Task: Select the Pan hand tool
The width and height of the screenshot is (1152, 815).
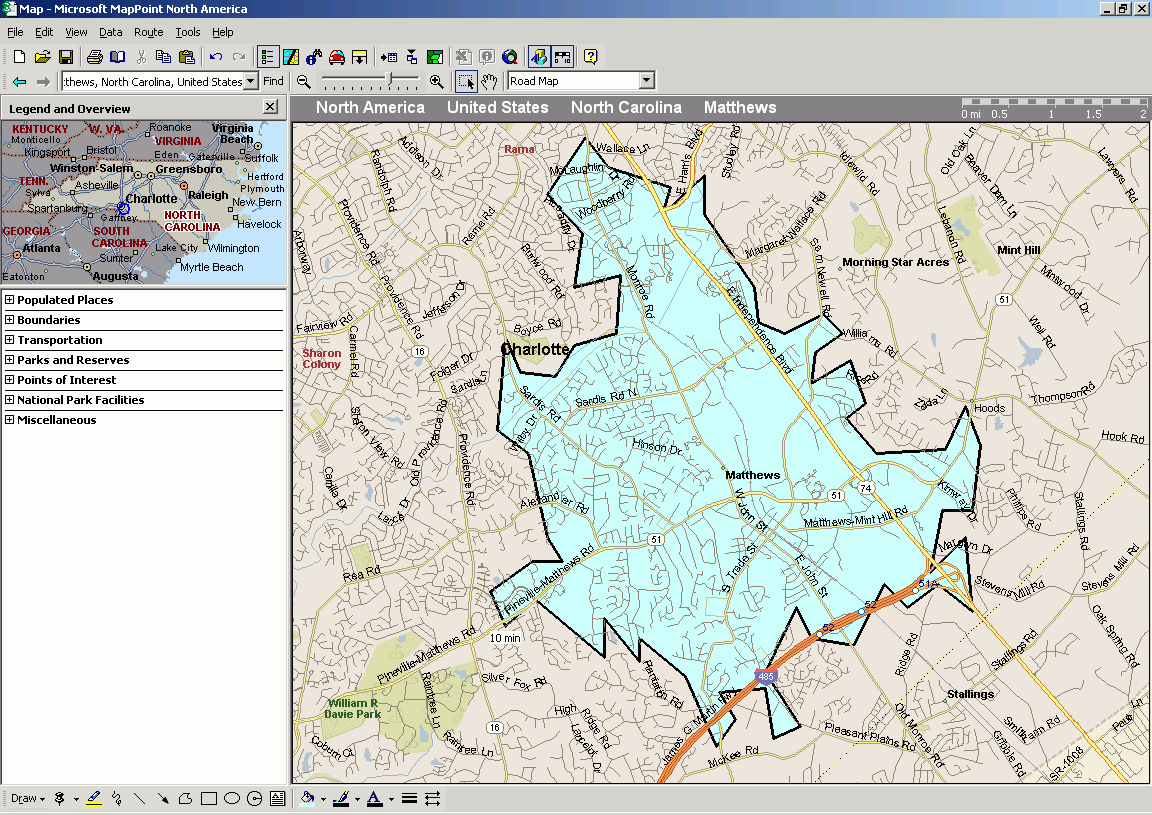Action: point(489,81)
